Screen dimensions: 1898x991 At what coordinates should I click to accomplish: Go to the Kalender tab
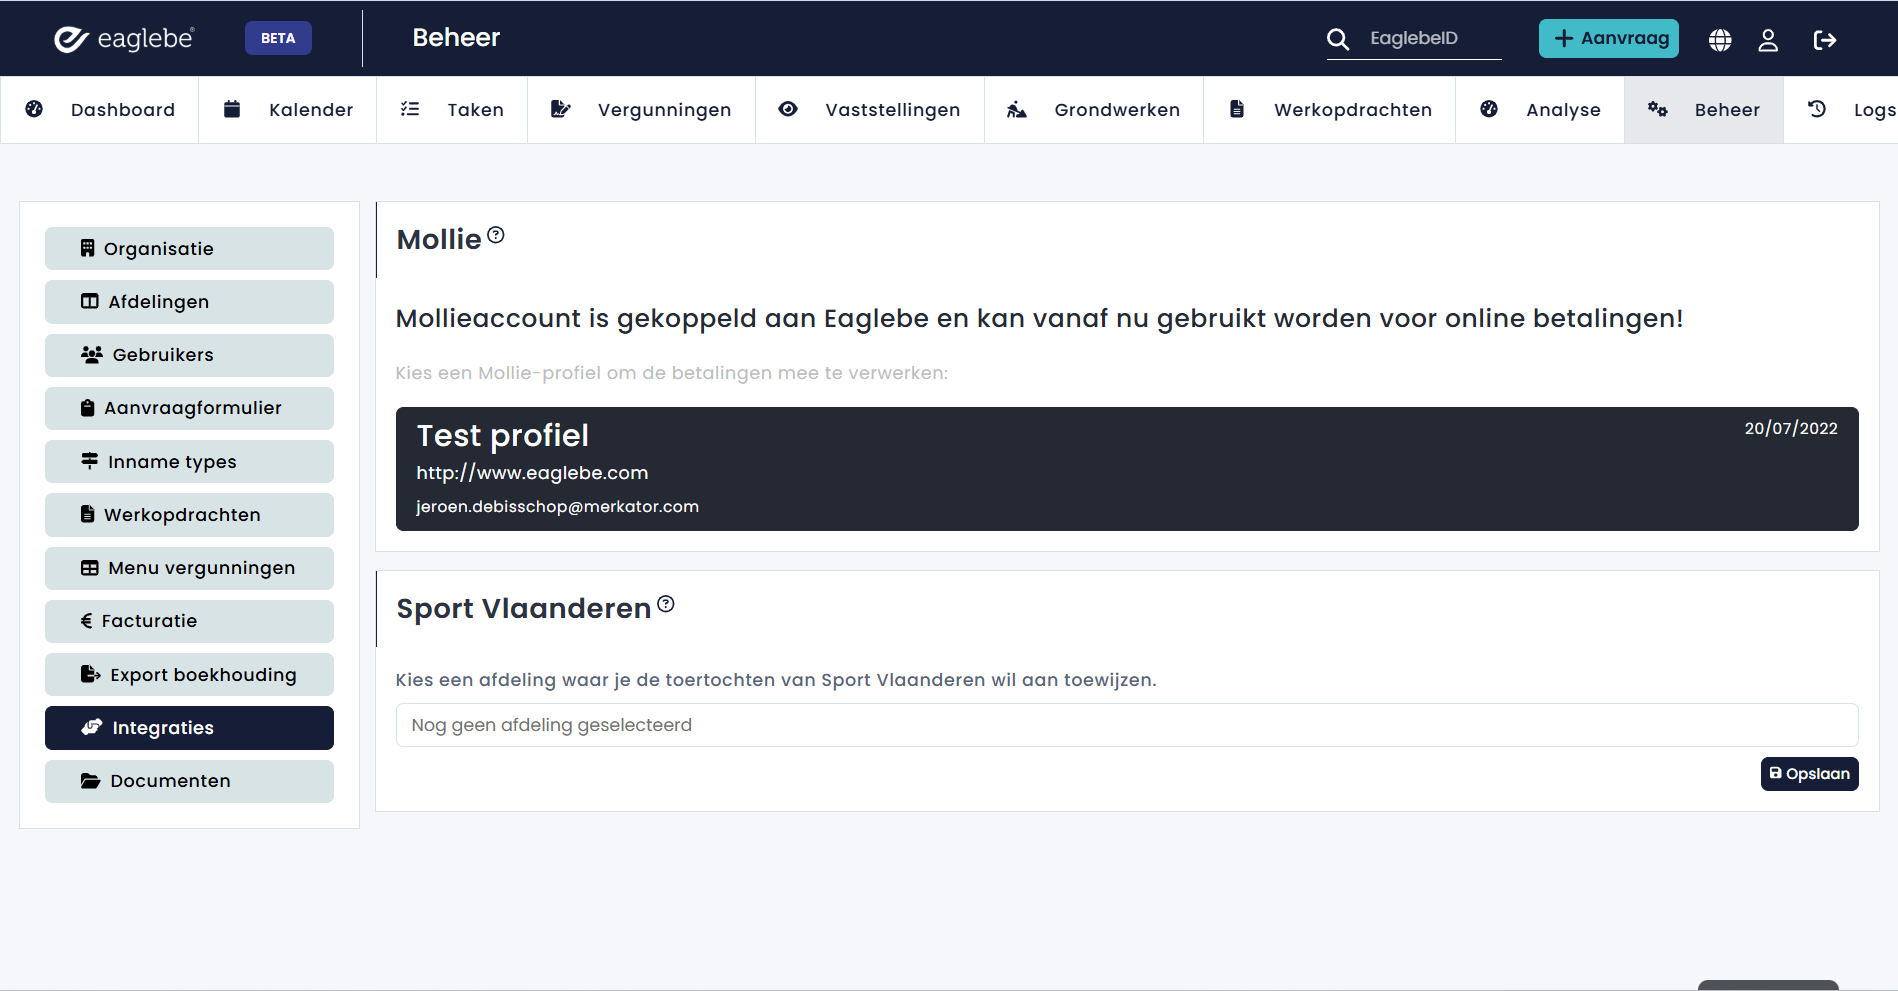pyautogui.click(x=288, y=110)
